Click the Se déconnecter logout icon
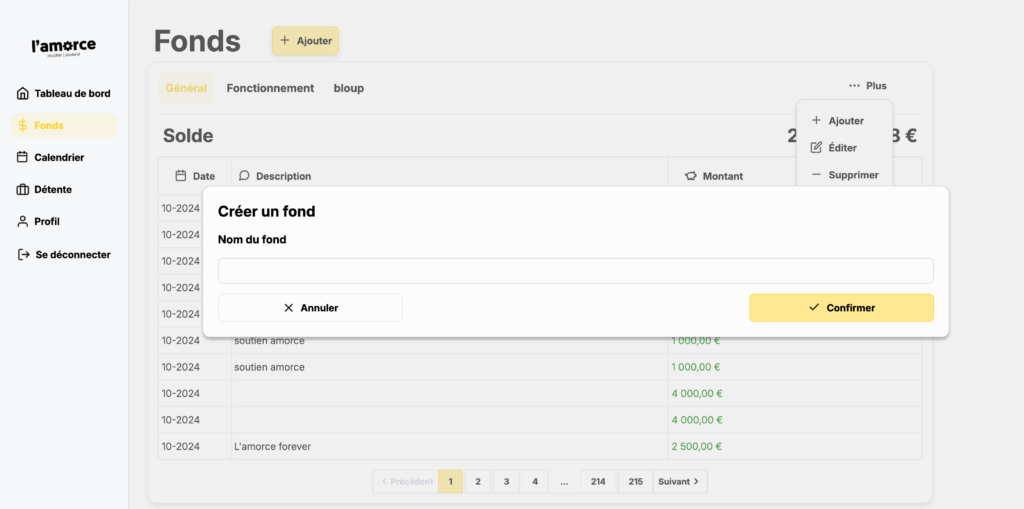 tap(23, 255)
